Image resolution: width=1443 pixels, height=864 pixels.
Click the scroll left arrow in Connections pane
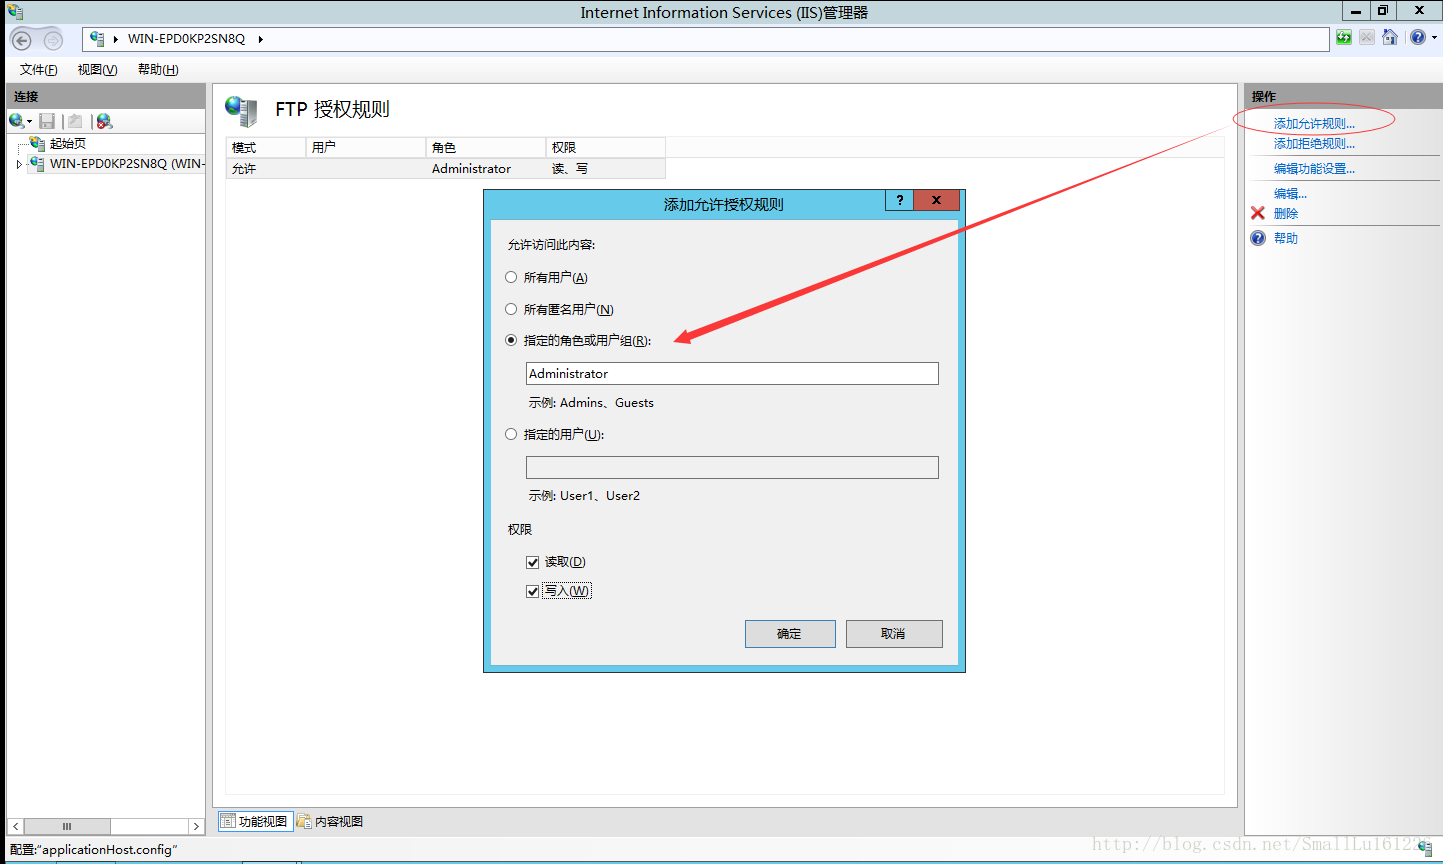[16, 826]
